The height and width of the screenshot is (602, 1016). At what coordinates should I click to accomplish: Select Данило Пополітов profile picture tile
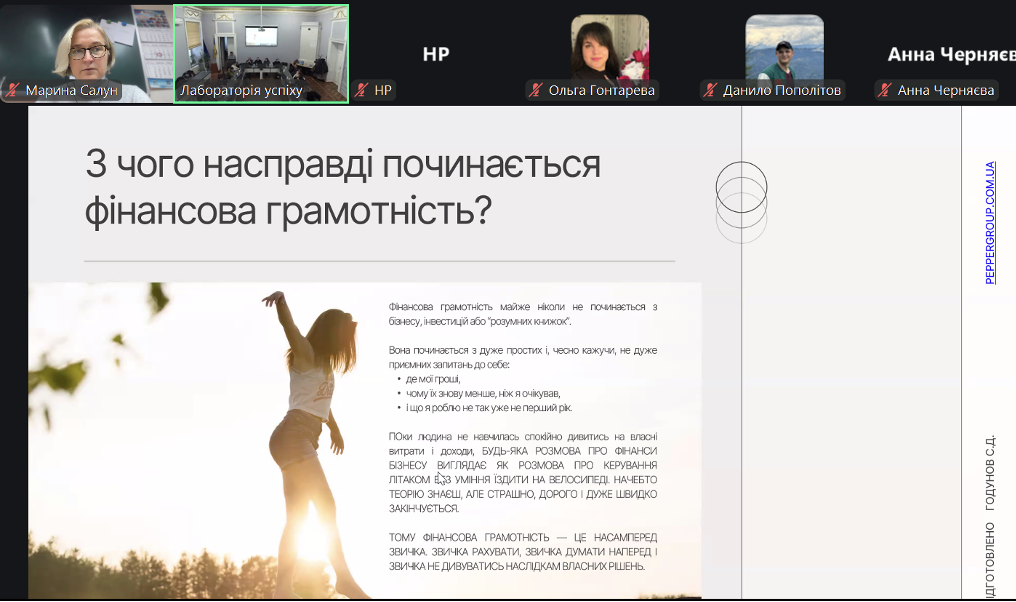click(x=784, y=46)
